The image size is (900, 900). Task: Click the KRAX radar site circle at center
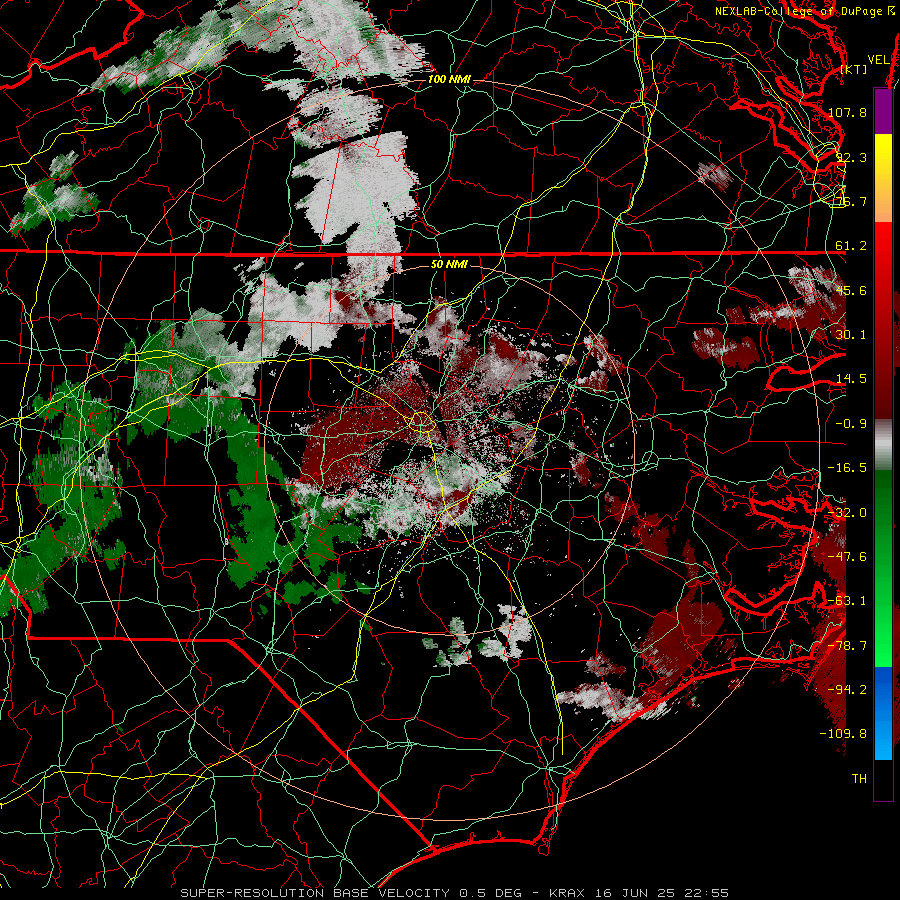point(421,422)
